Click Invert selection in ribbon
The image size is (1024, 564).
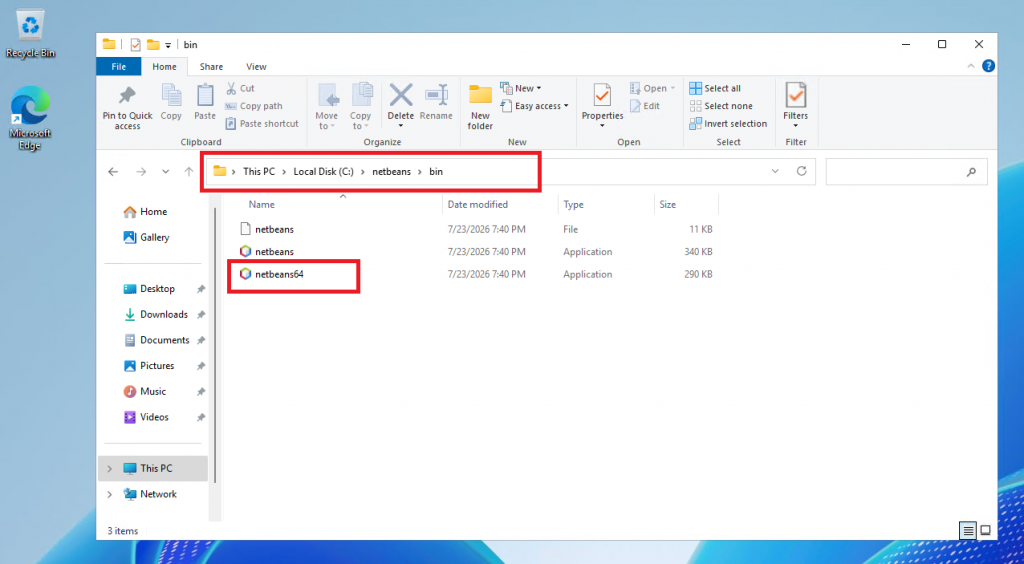coord(728,123)
